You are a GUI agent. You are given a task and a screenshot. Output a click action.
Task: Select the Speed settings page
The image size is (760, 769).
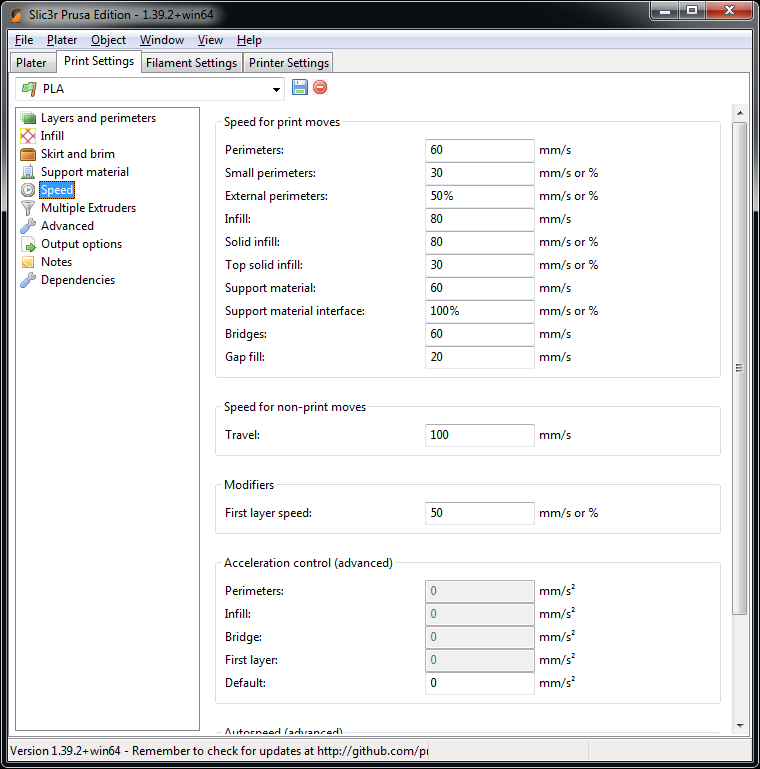click(x=57, y=190)
